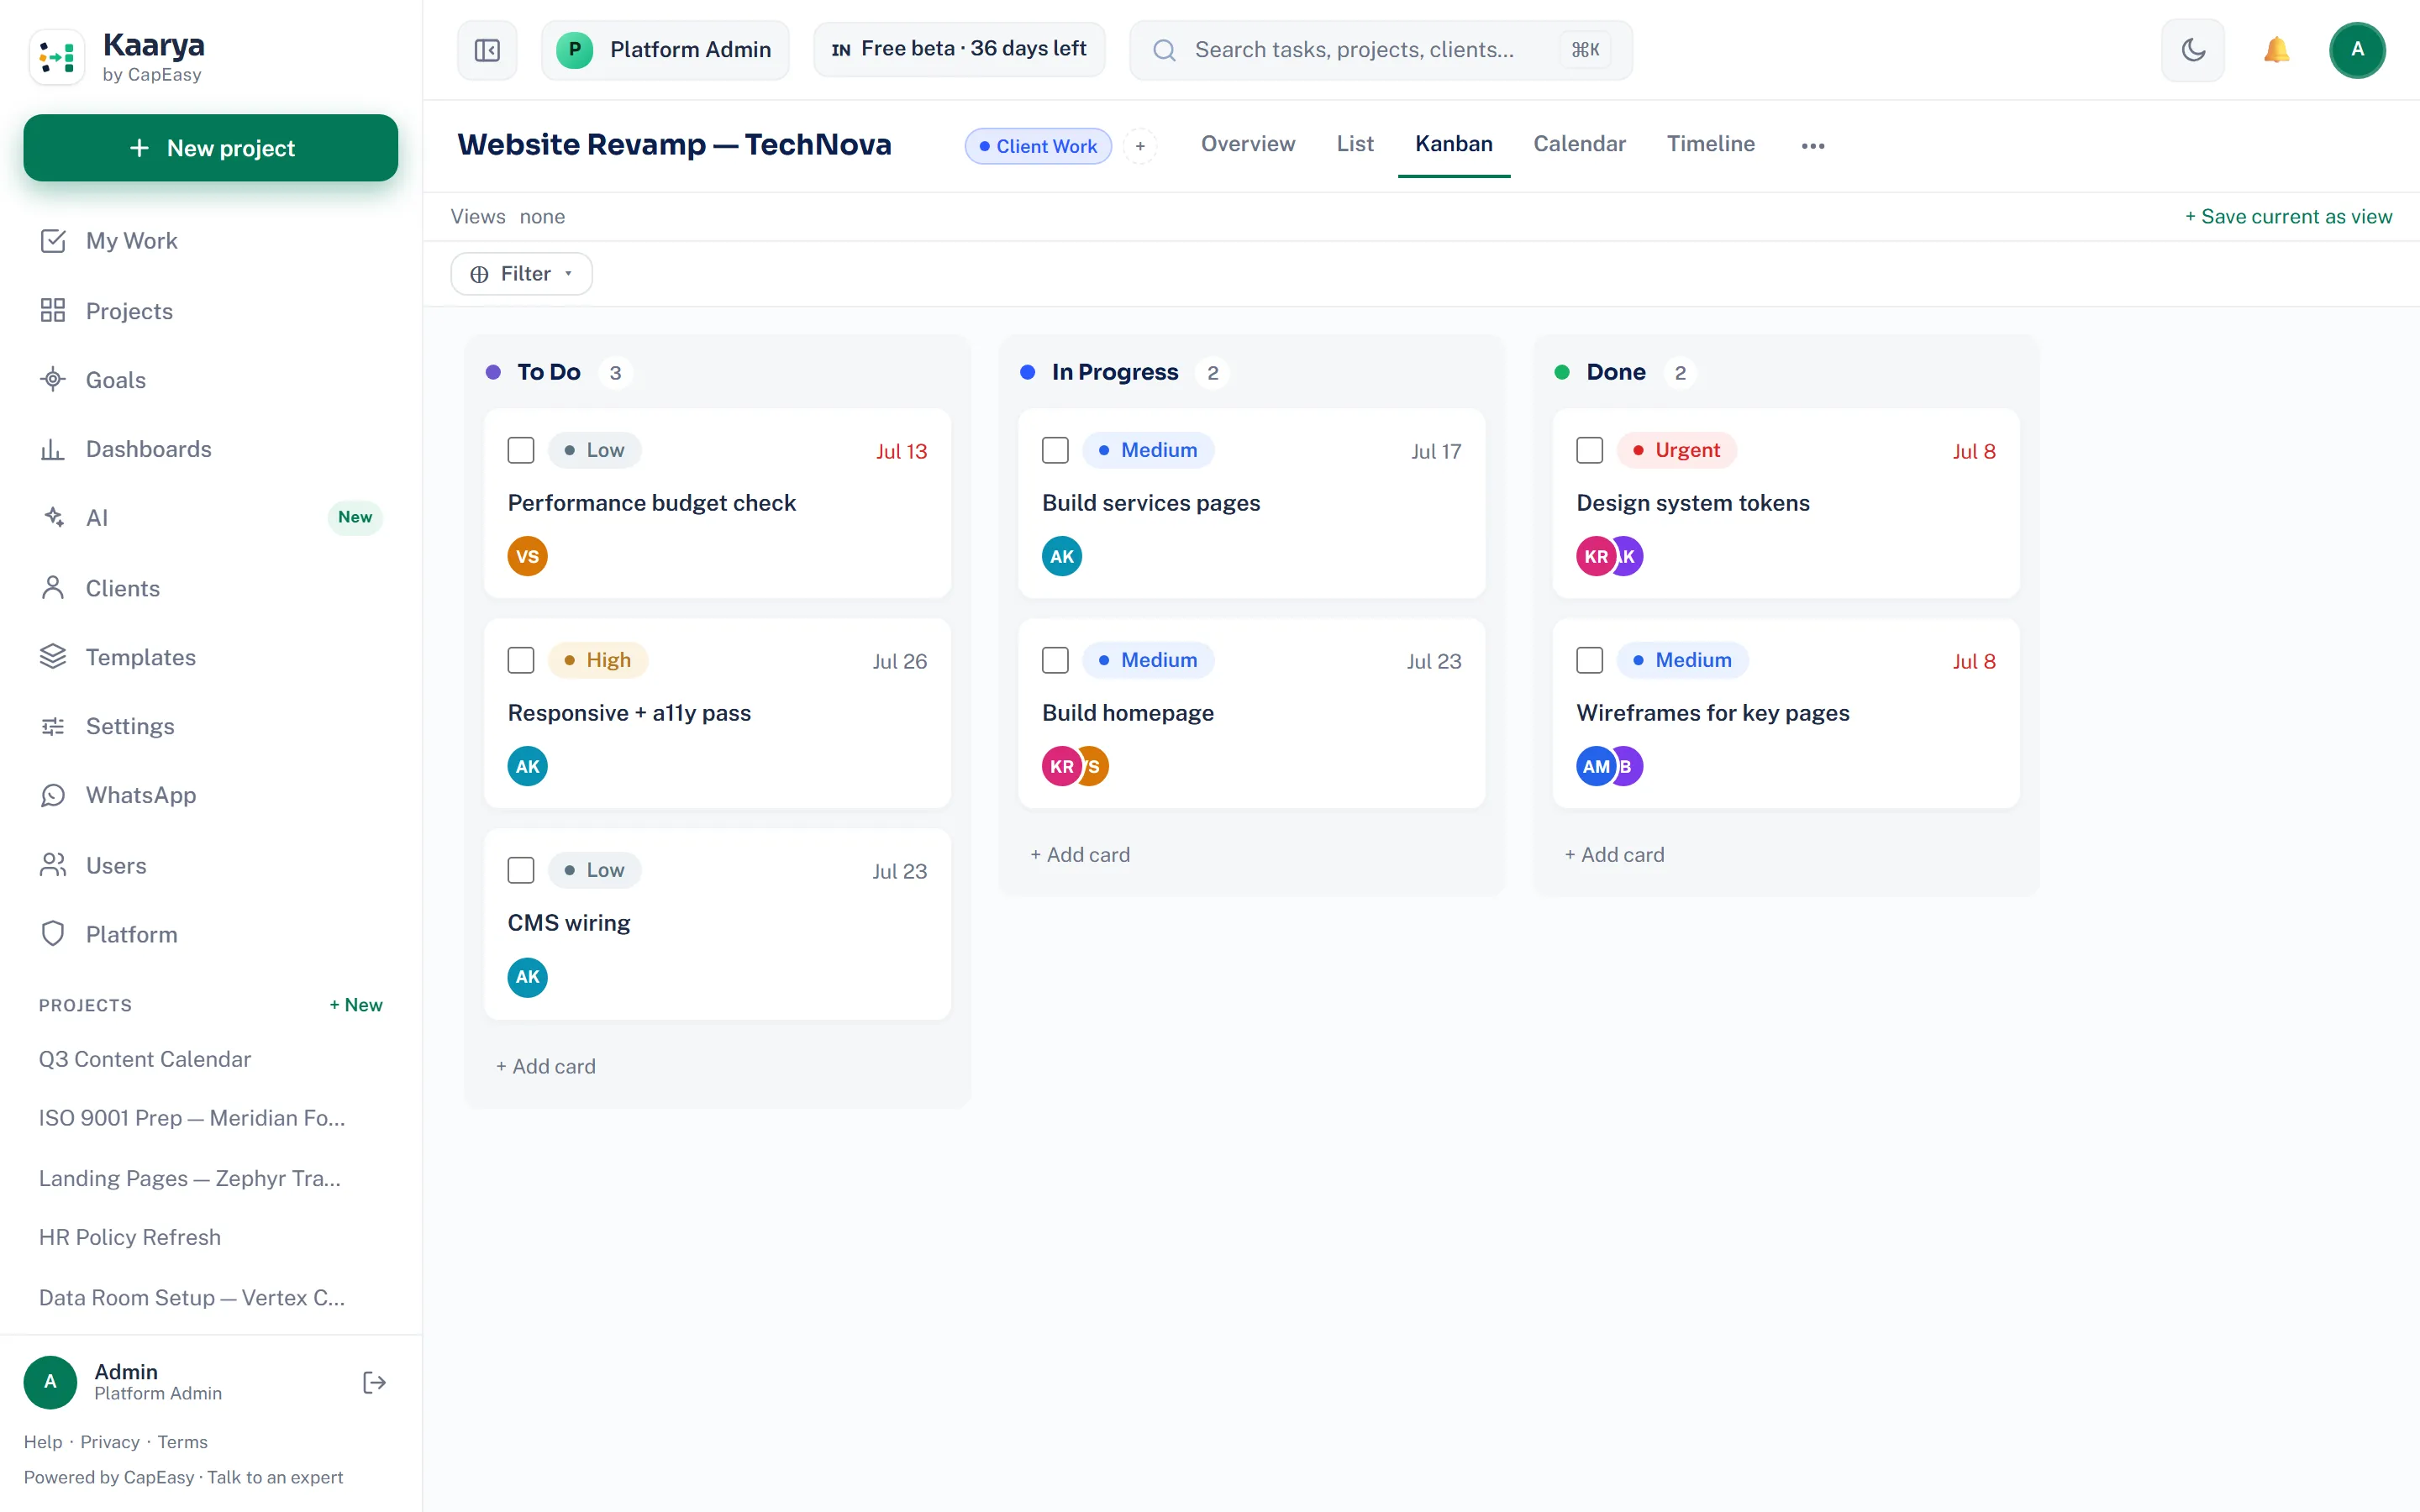Image resolution: width=2420 pixels, height=1512 pixels.
Task: Open notifications bell icon
Action: pos(2277,50)
